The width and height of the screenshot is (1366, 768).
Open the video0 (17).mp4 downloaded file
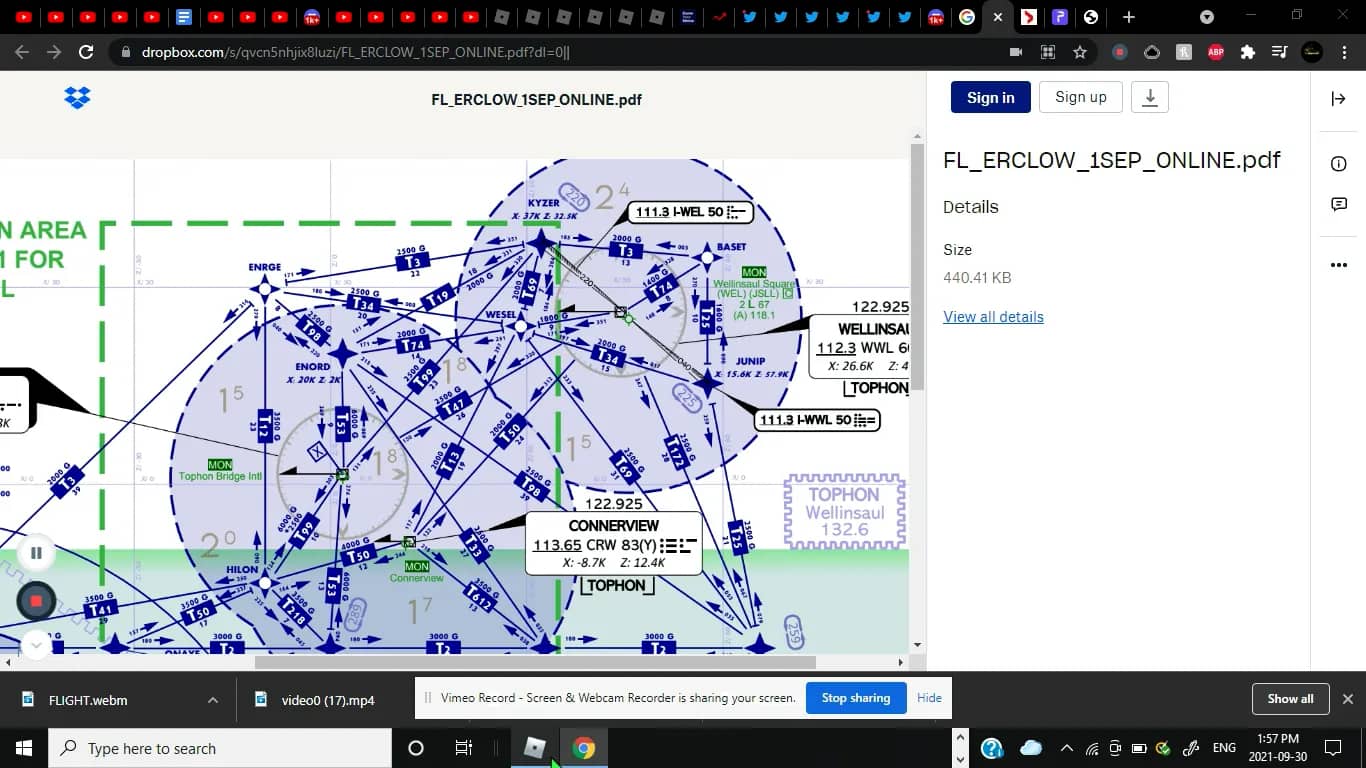[x=328, y=700]
